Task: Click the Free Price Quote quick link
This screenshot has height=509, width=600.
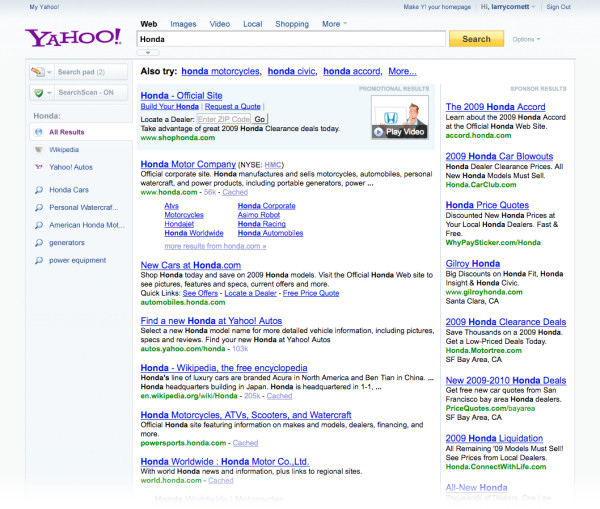Action: (311, 293)
